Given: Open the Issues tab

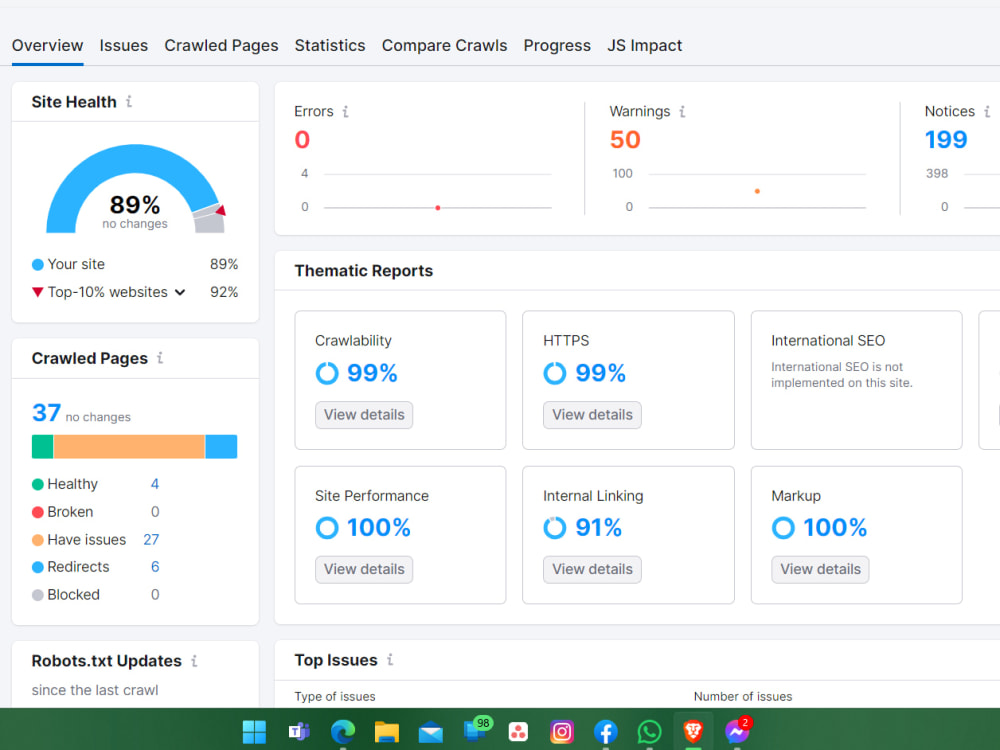Looking at the screenshot, I should pos(124,46).
